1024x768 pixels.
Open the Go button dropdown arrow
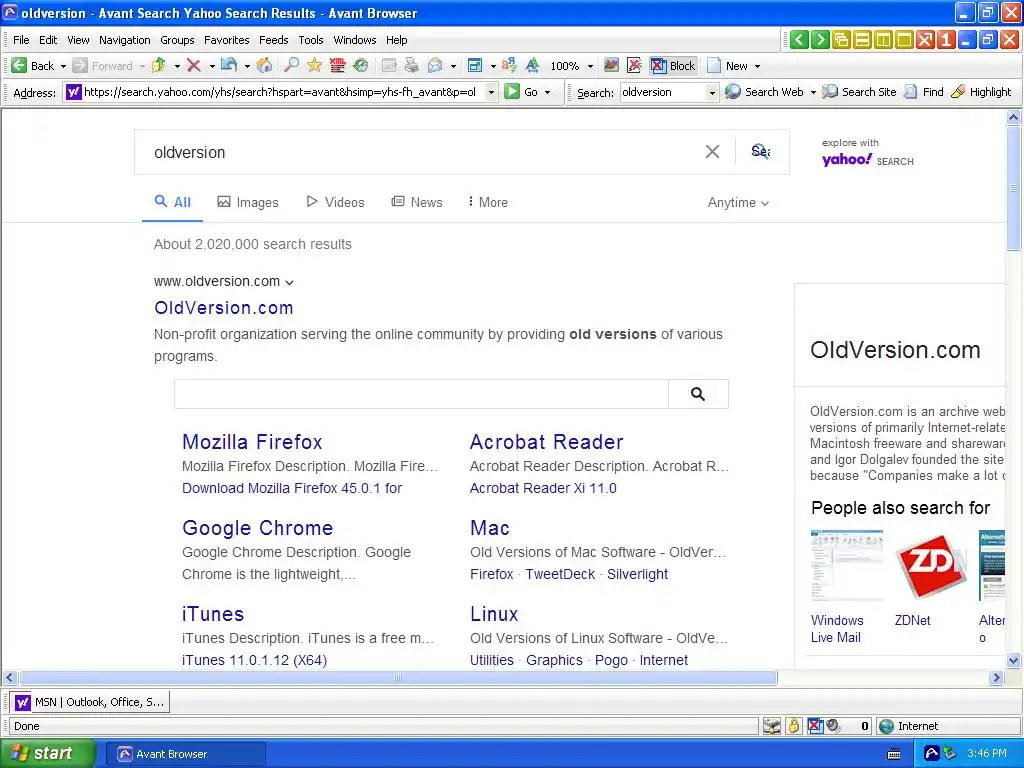pyautogui.click(x=547, y=92)
